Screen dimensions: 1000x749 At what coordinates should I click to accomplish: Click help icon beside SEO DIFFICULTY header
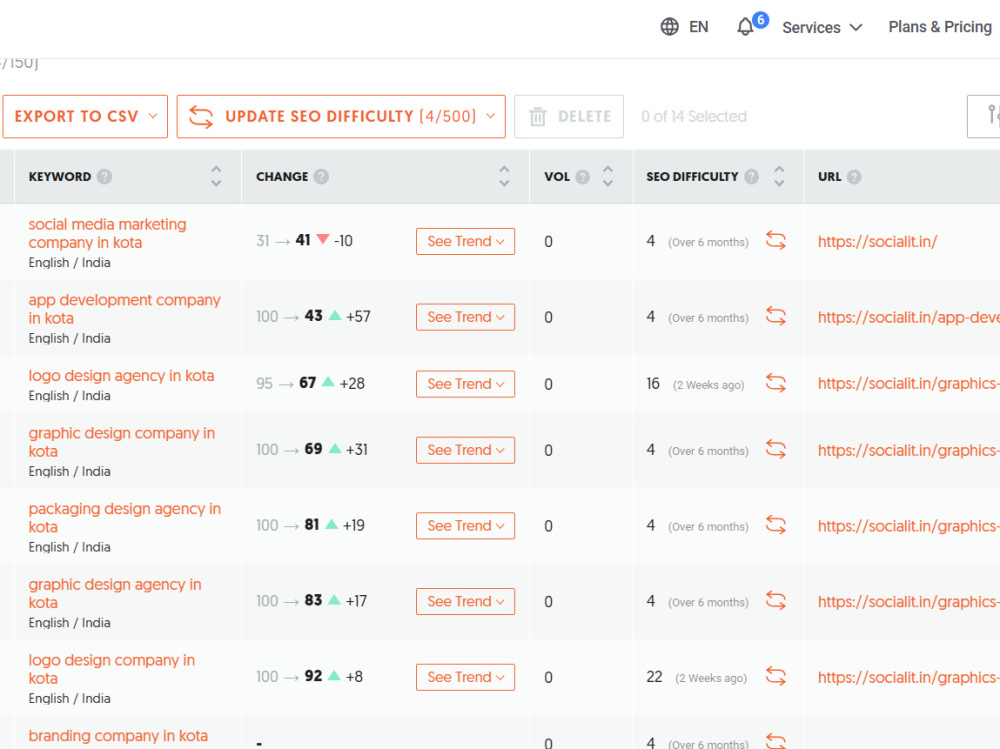[x=751, y=177]
